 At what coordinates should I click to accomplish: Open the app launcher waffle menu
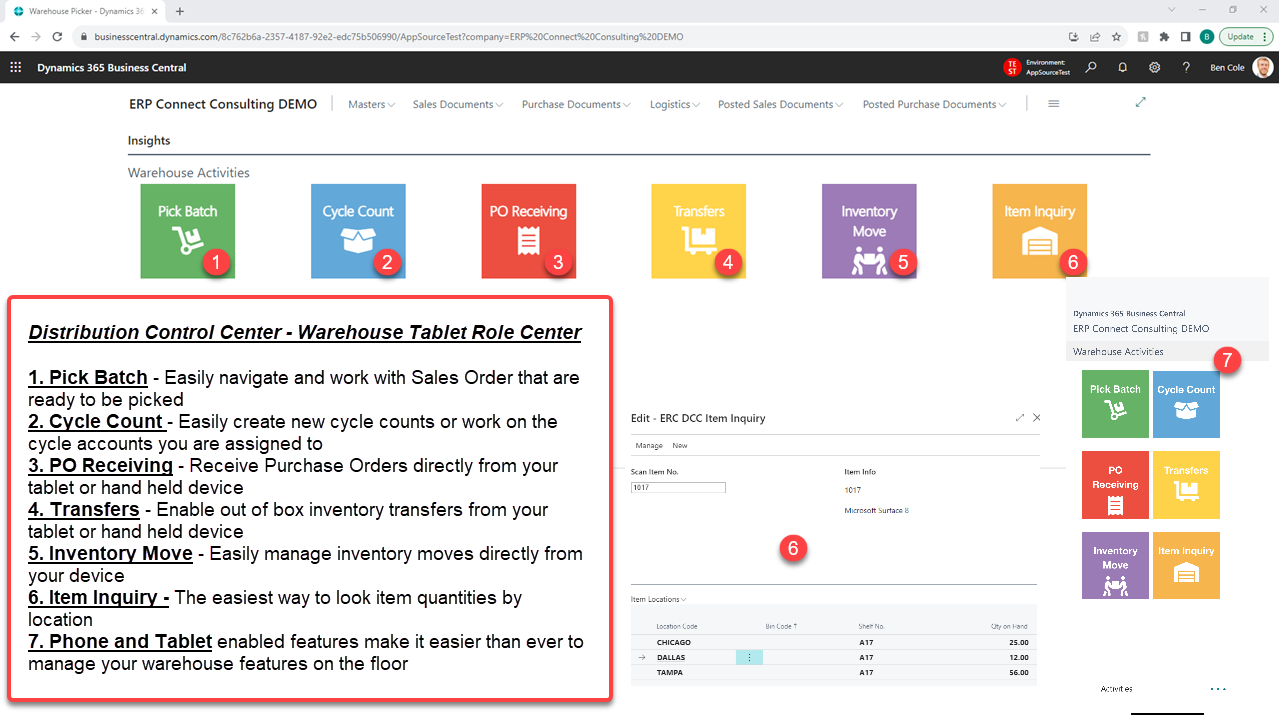tap(15, 67)
